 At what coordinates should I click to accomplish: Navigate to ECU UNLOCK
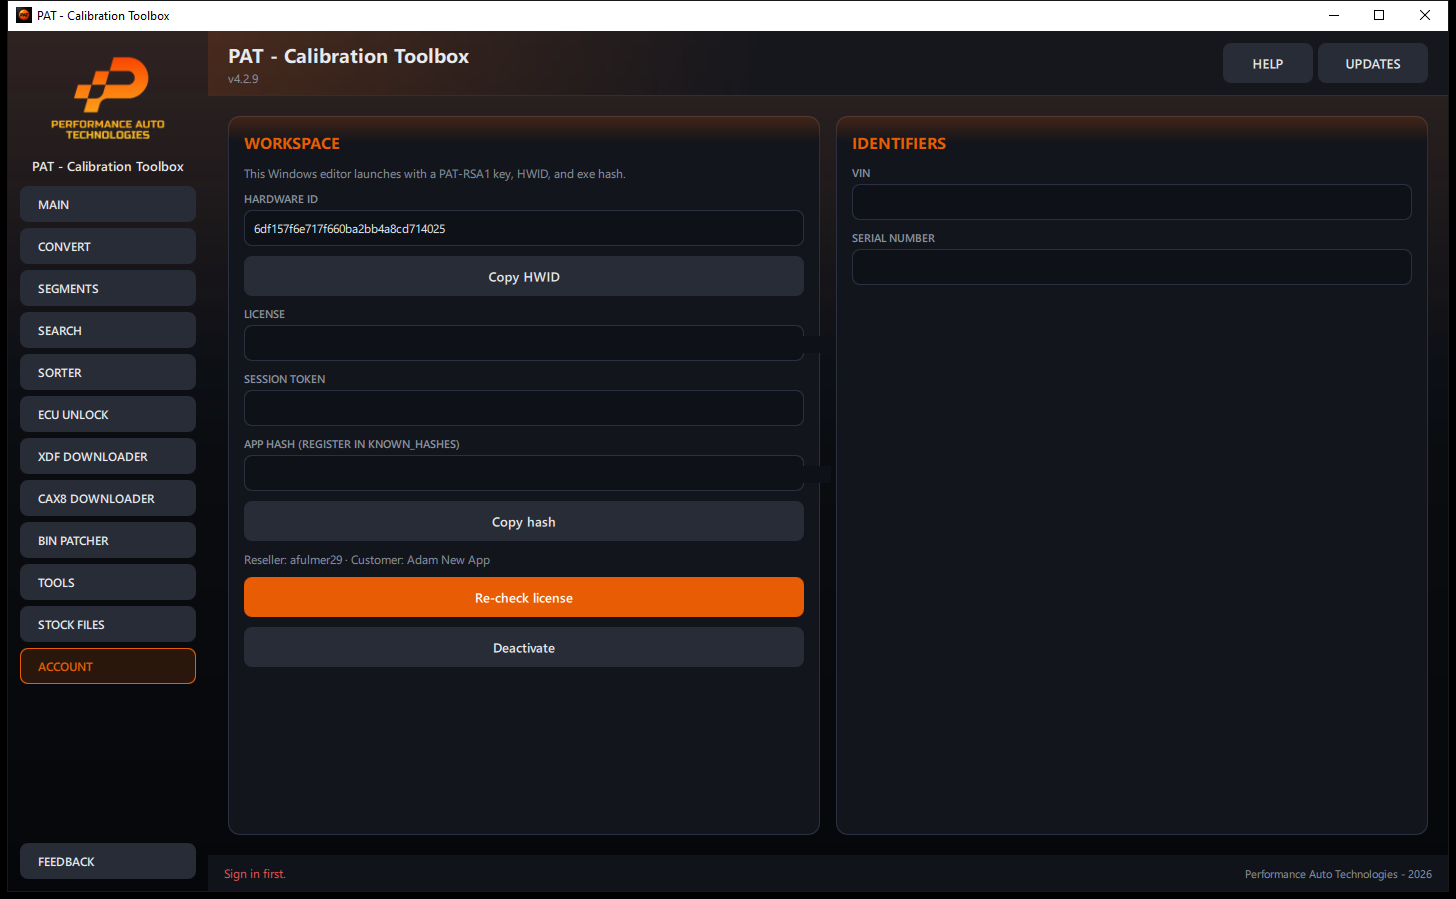[x=108, y=414]
